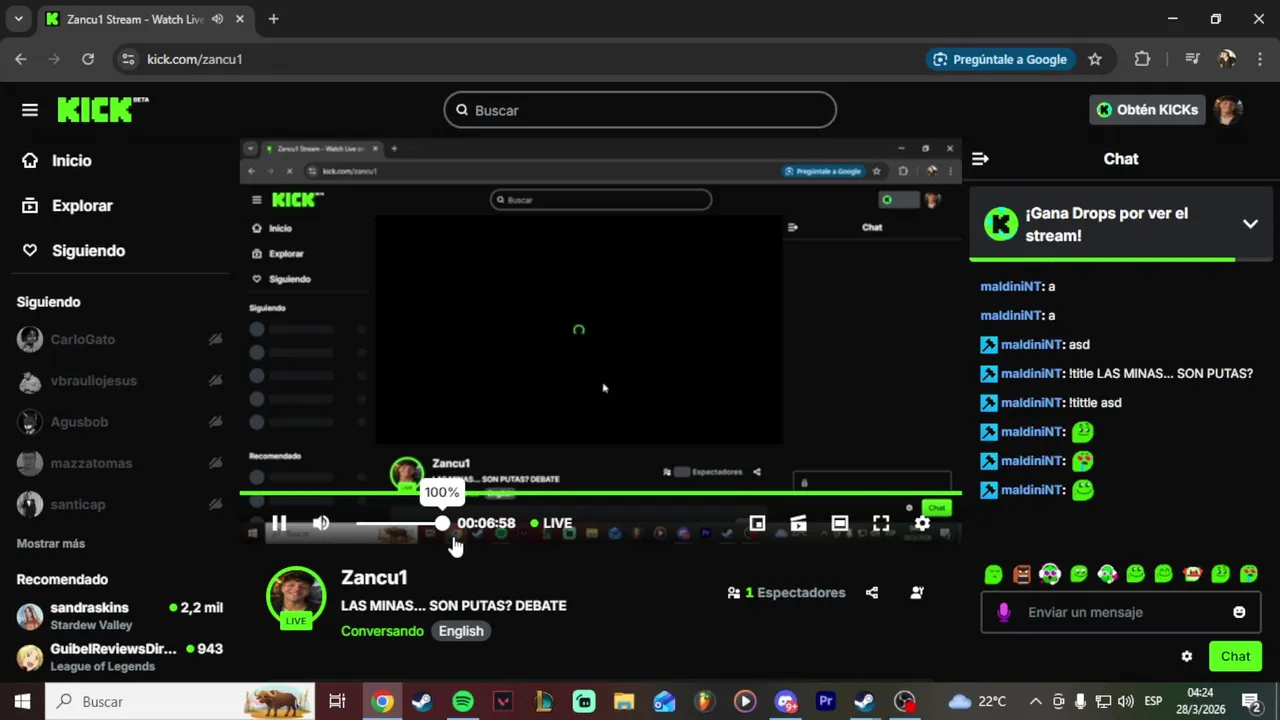
Task: Open a new Chrome tab
Action: tap(273, 19)
